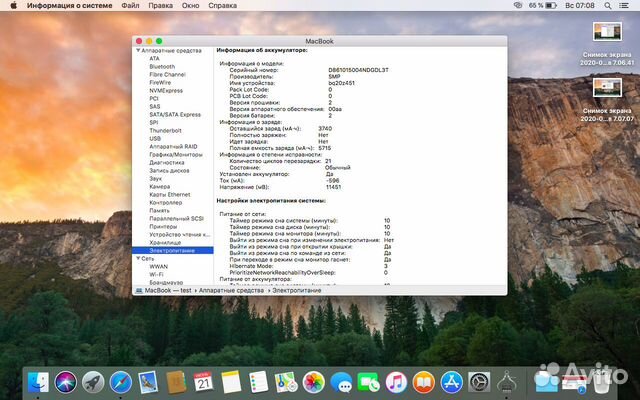Open System Preferences gear icon in Dock

pyautogui.click(x=479, y=383)
